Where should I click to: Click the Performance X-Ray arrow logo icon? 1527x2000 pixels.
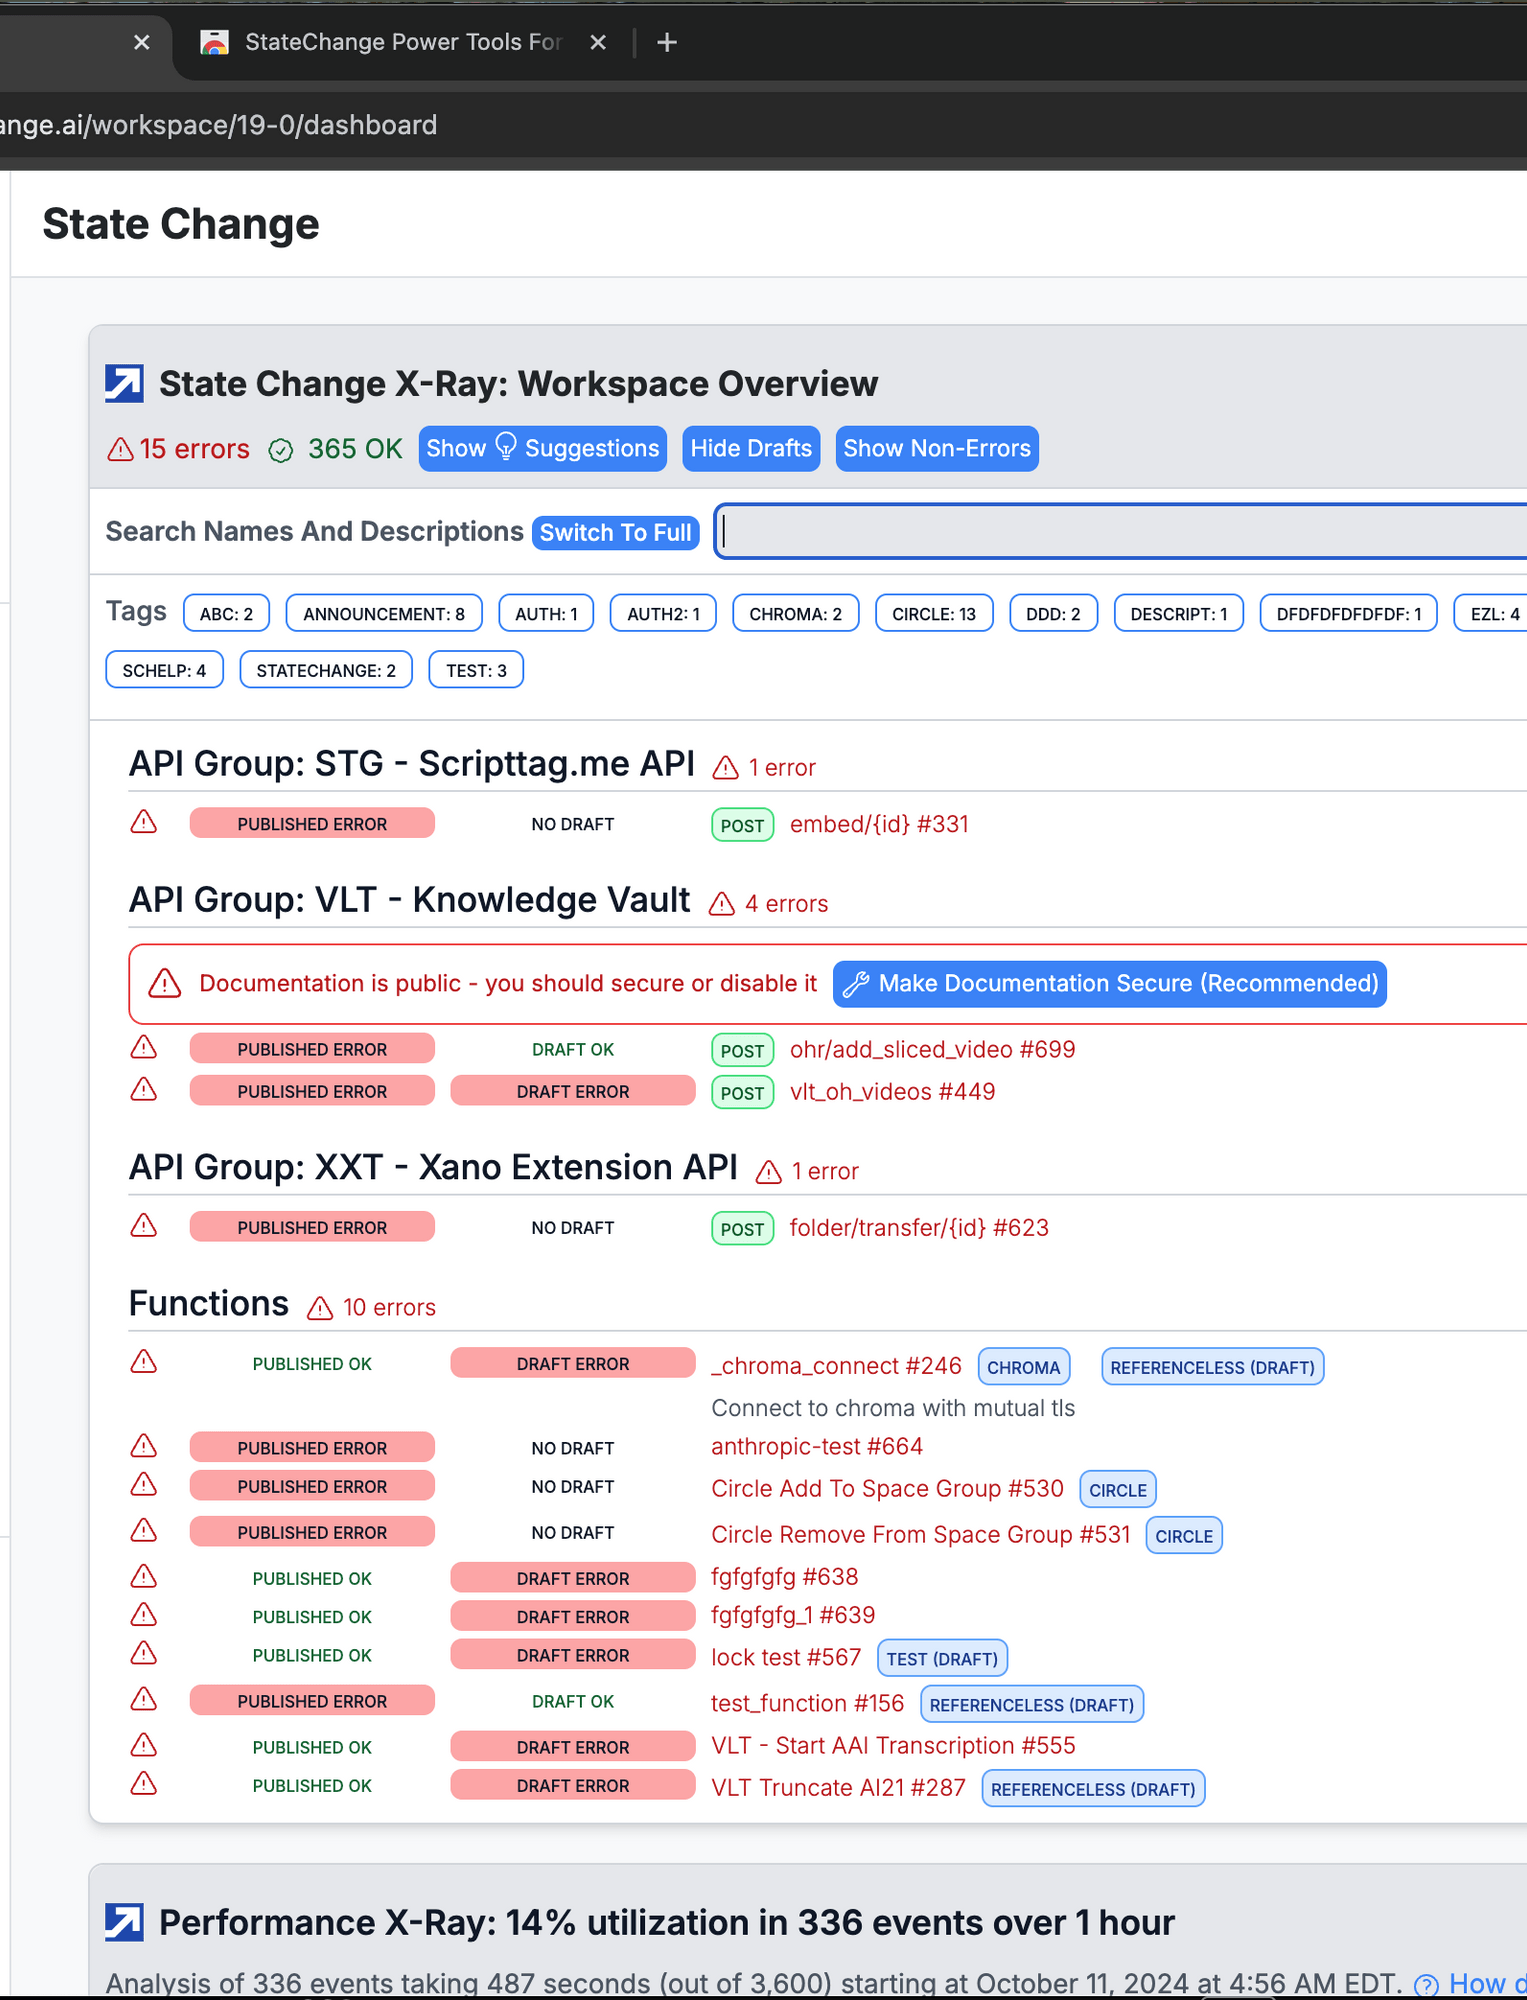[124, 1922]
